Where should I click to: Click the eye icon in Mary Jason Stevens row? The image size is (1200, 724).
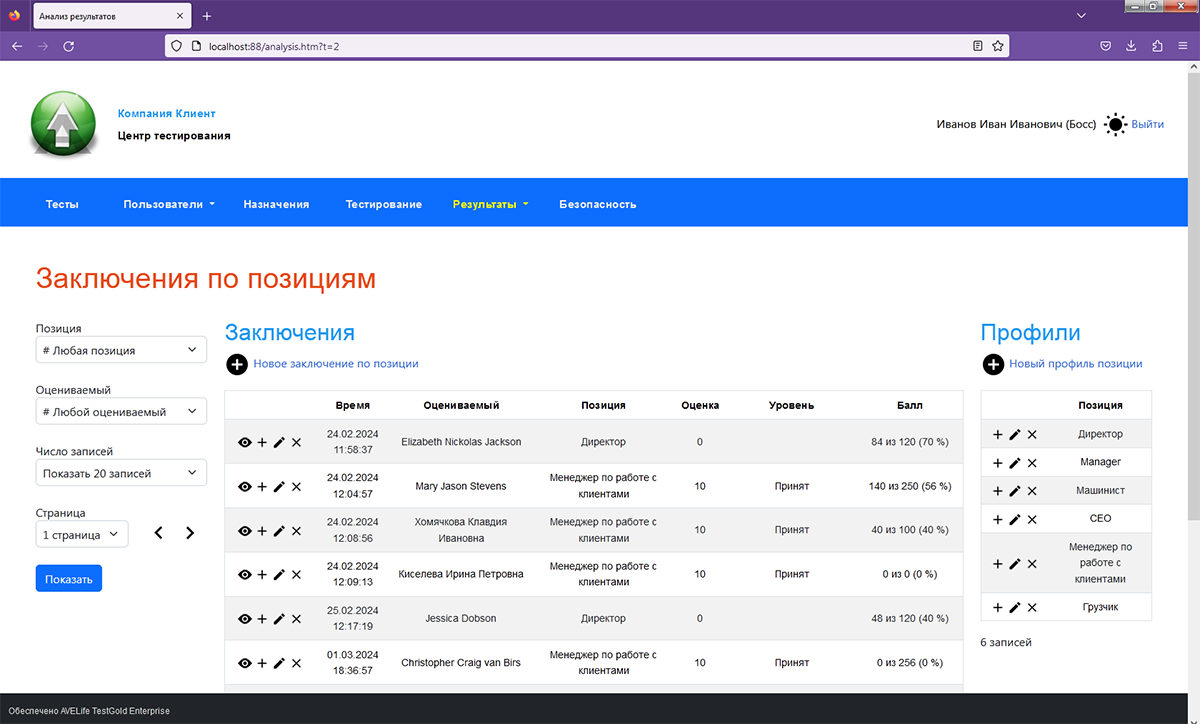(x=245, y=487)
